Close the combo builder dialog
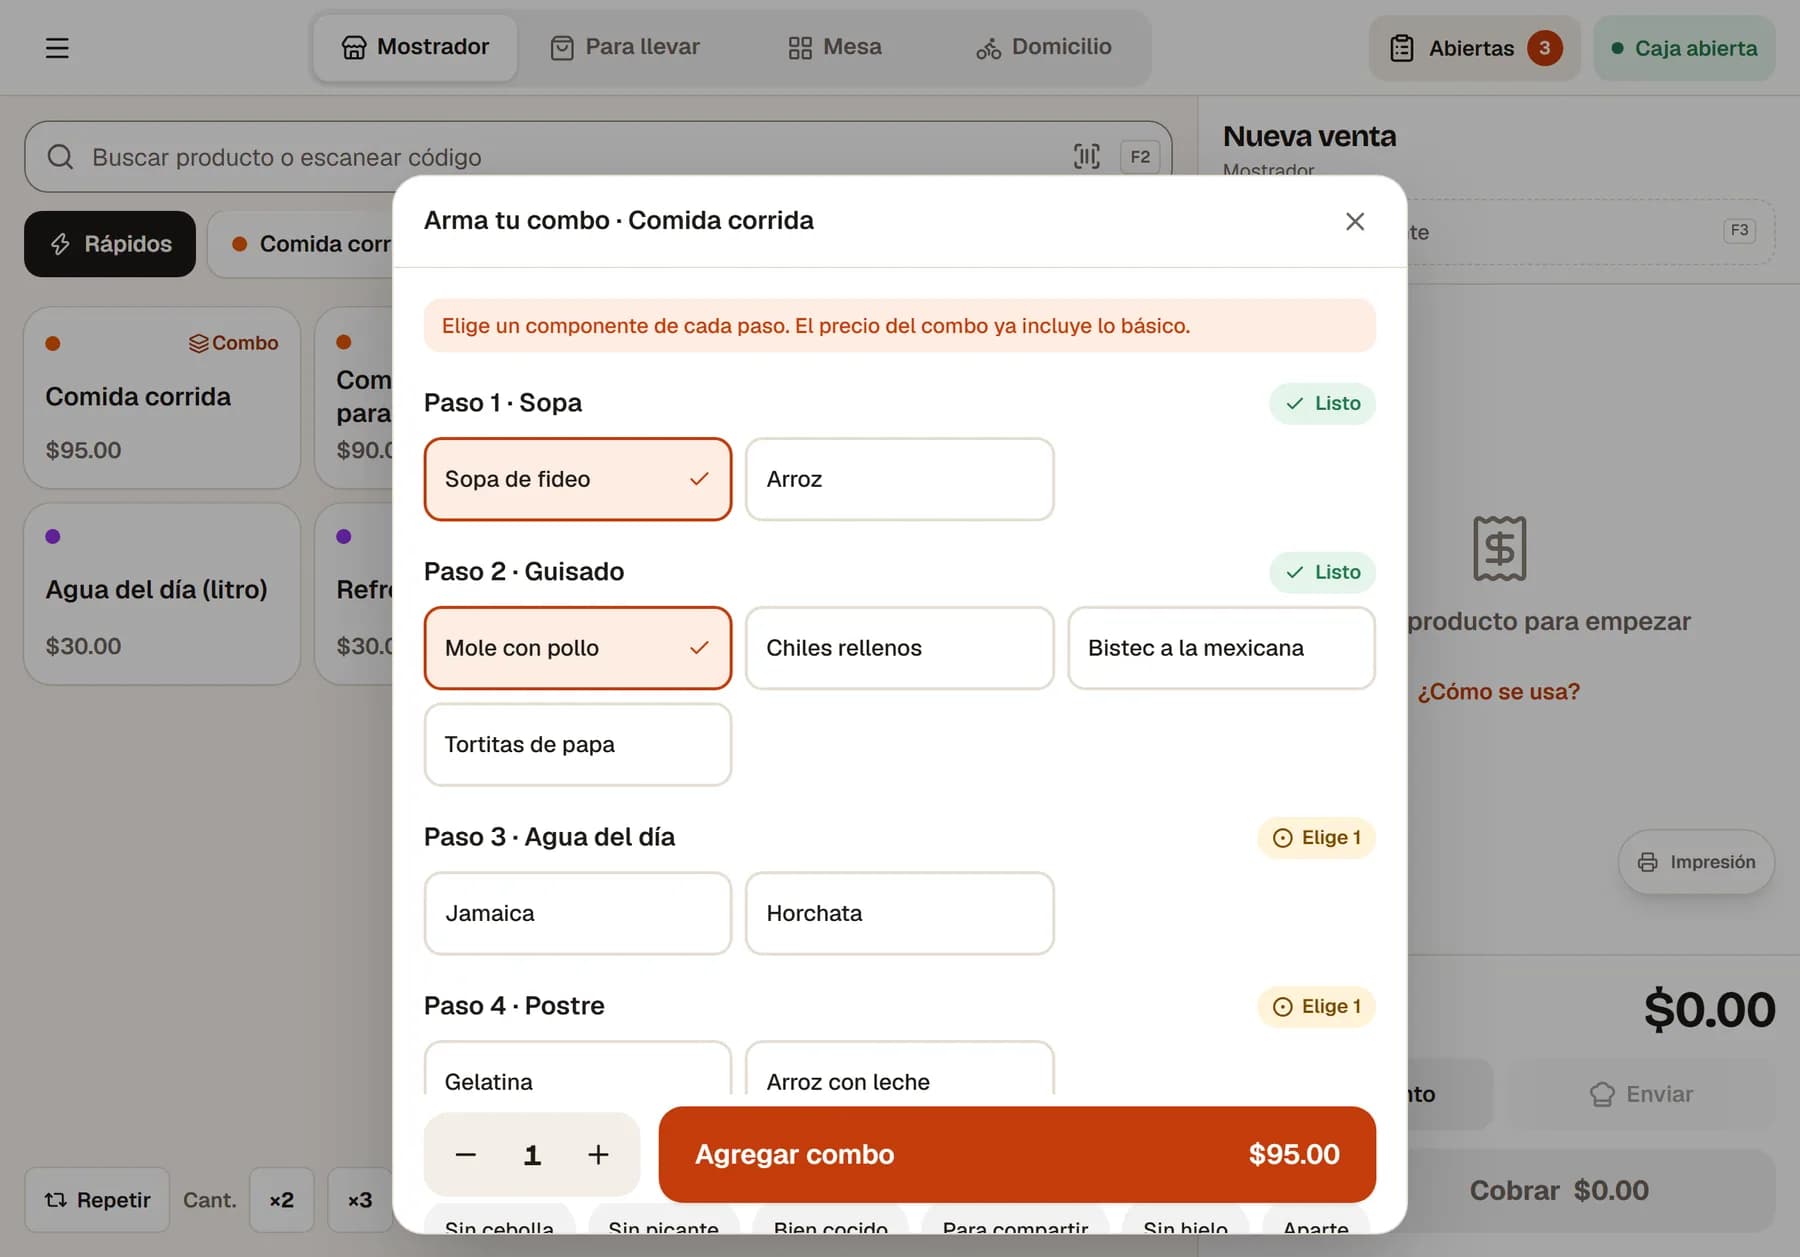 pos(1355,221)
